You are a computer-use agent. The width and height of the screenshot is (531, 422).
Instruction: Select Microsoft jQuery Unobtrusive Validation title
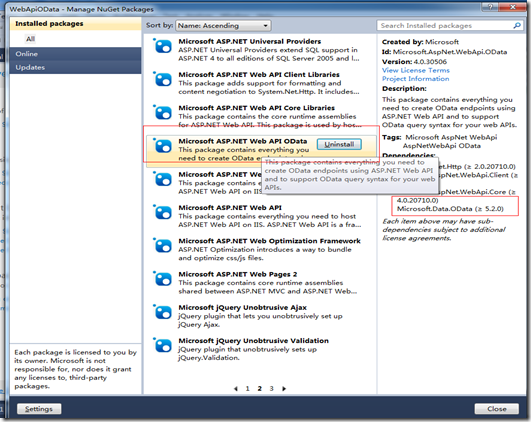253,341
